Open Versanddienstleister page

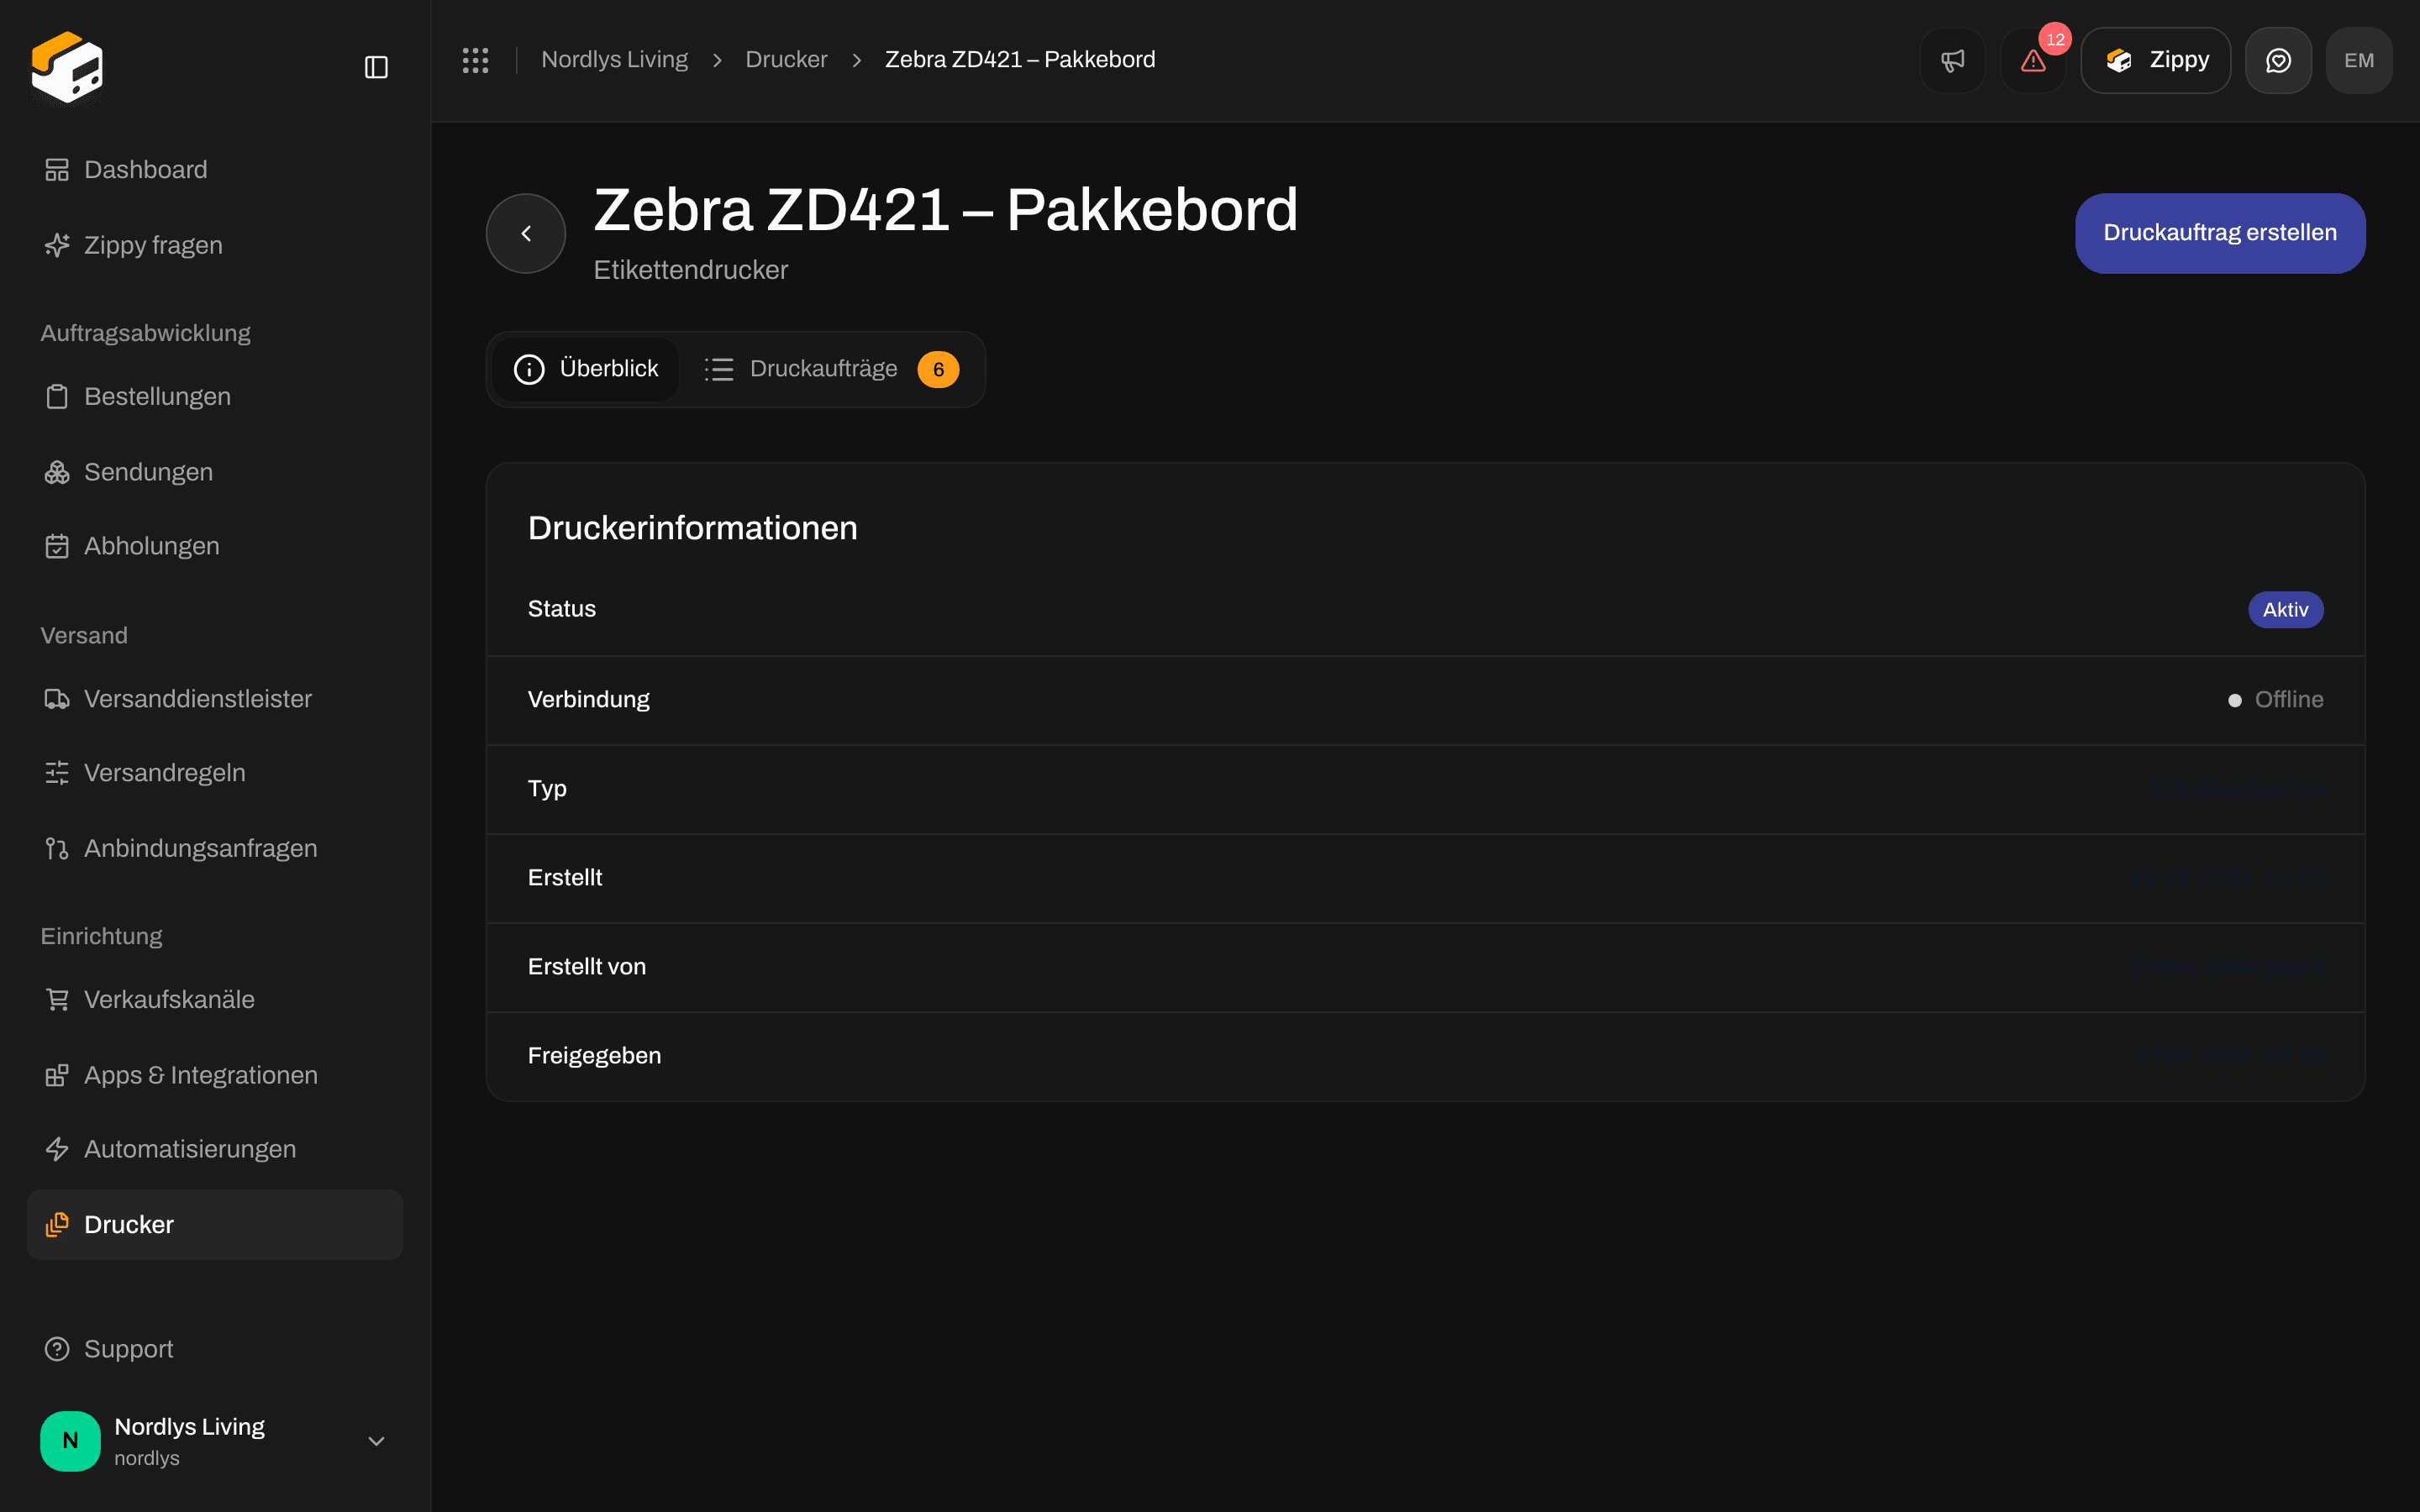tap(215, 699)
